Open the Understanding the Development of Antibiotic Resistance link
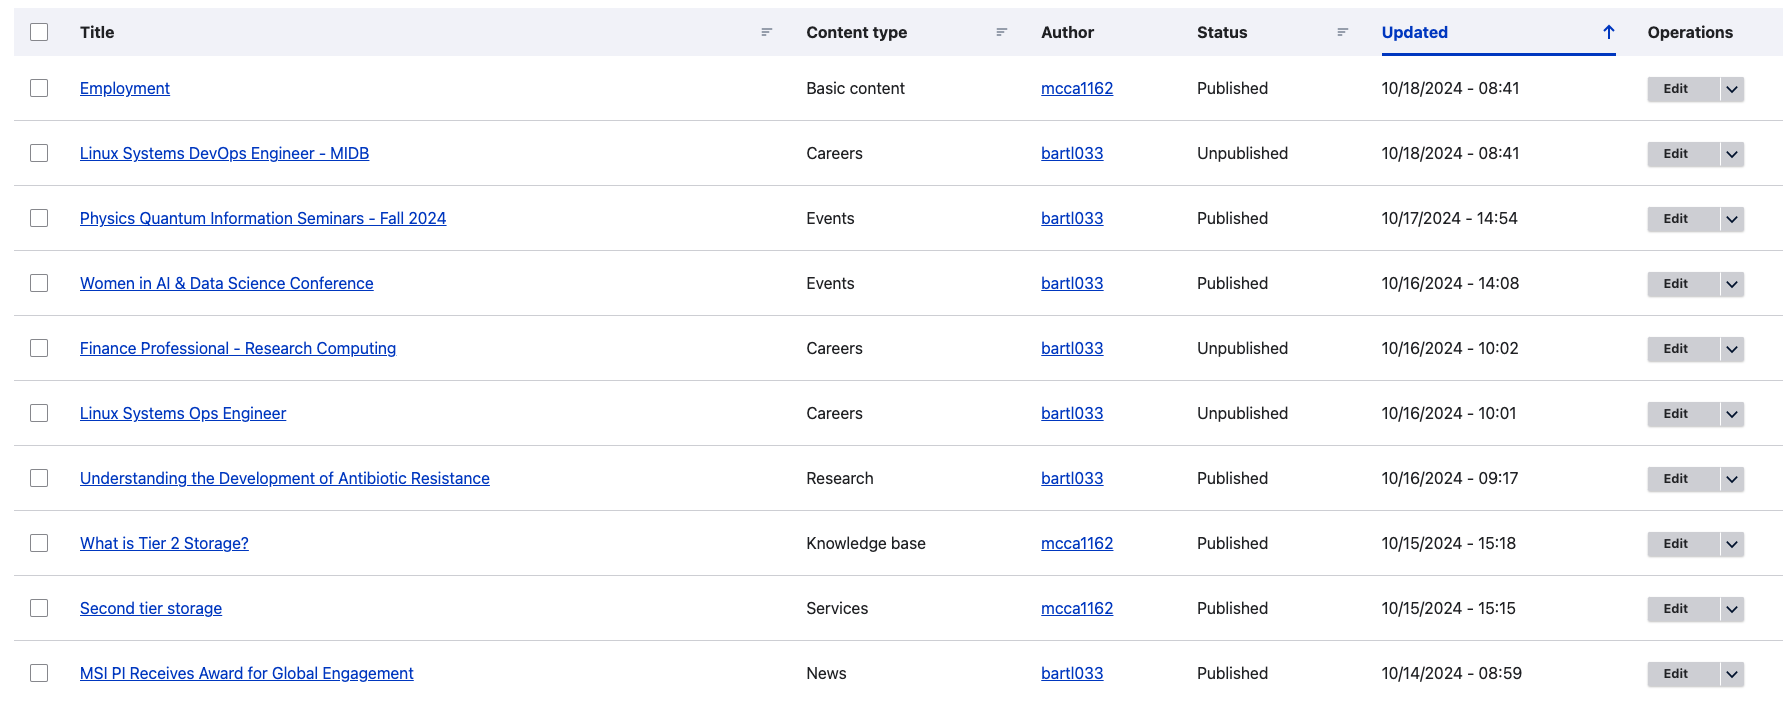This screenshot has height=702, width=1783. pos(284,478)
